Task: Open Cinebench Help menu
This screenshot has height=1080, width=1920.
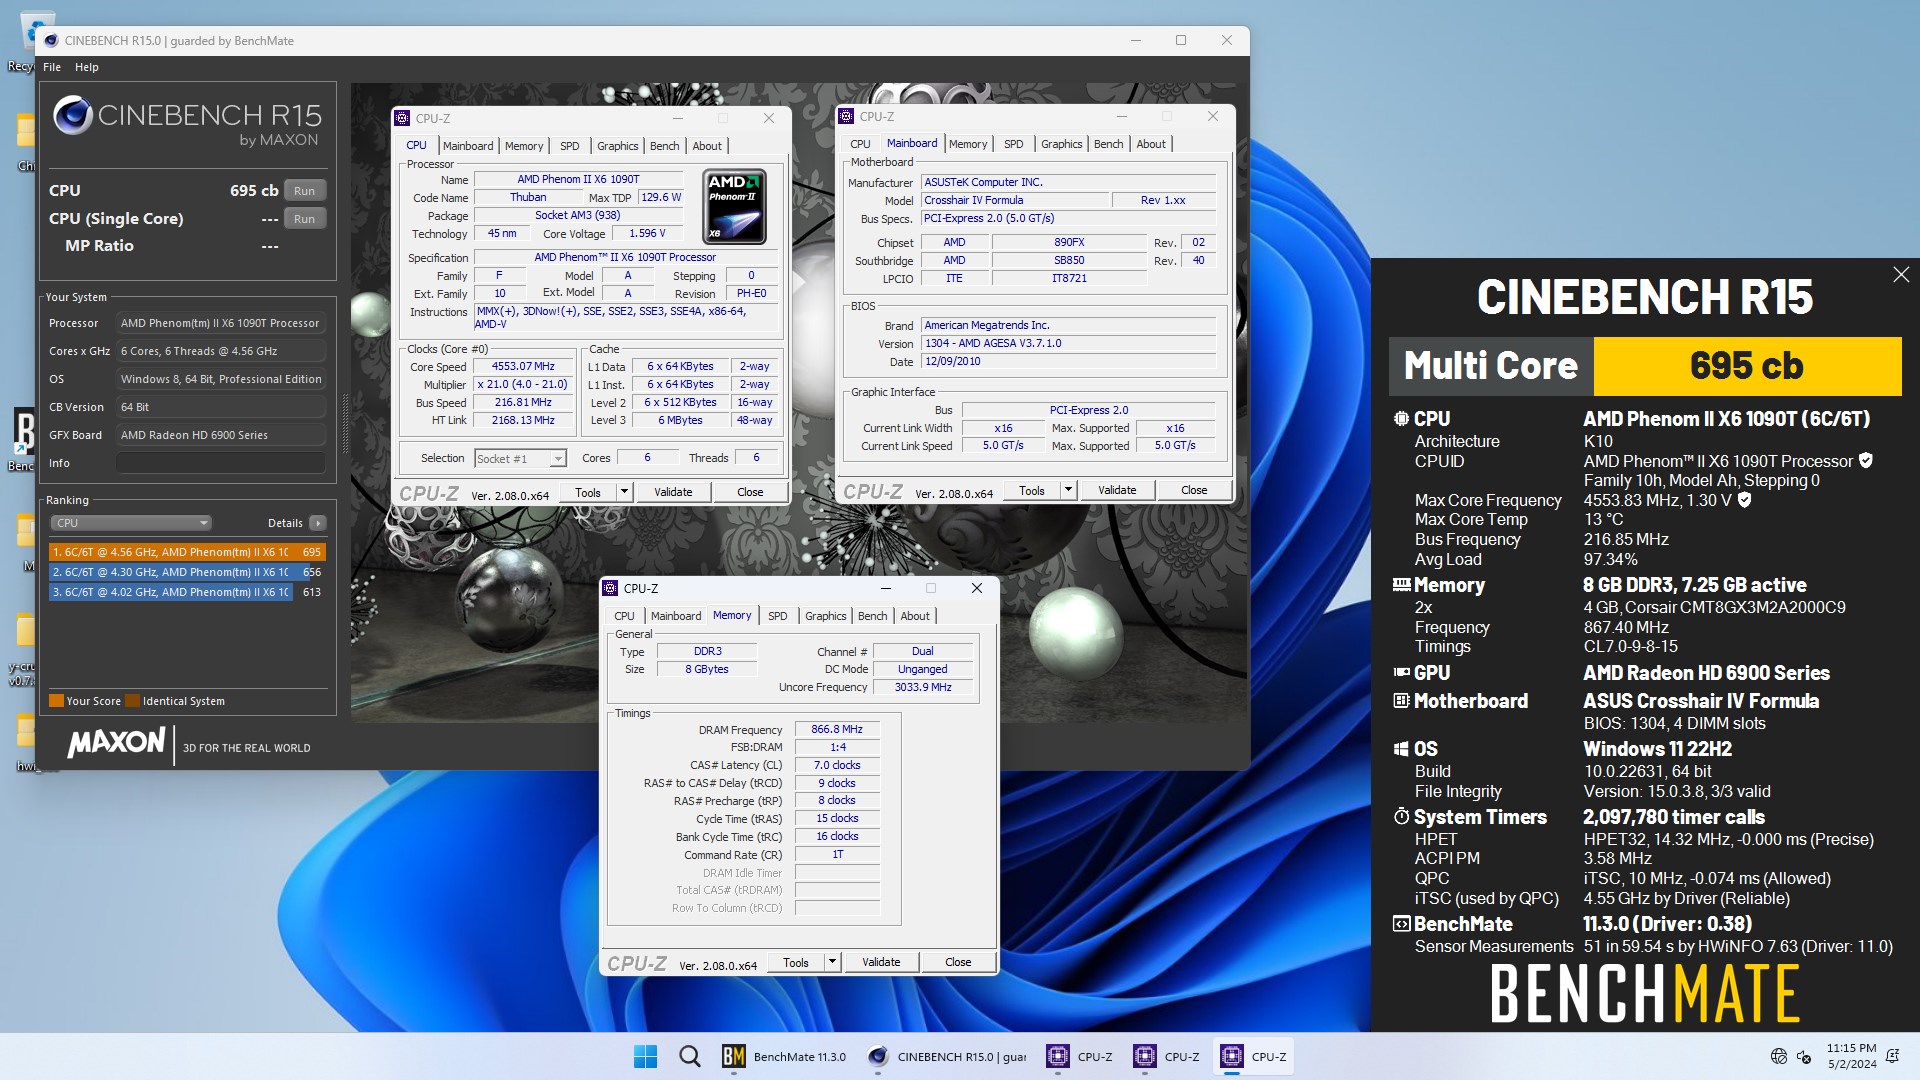Action: coord(87,67)
